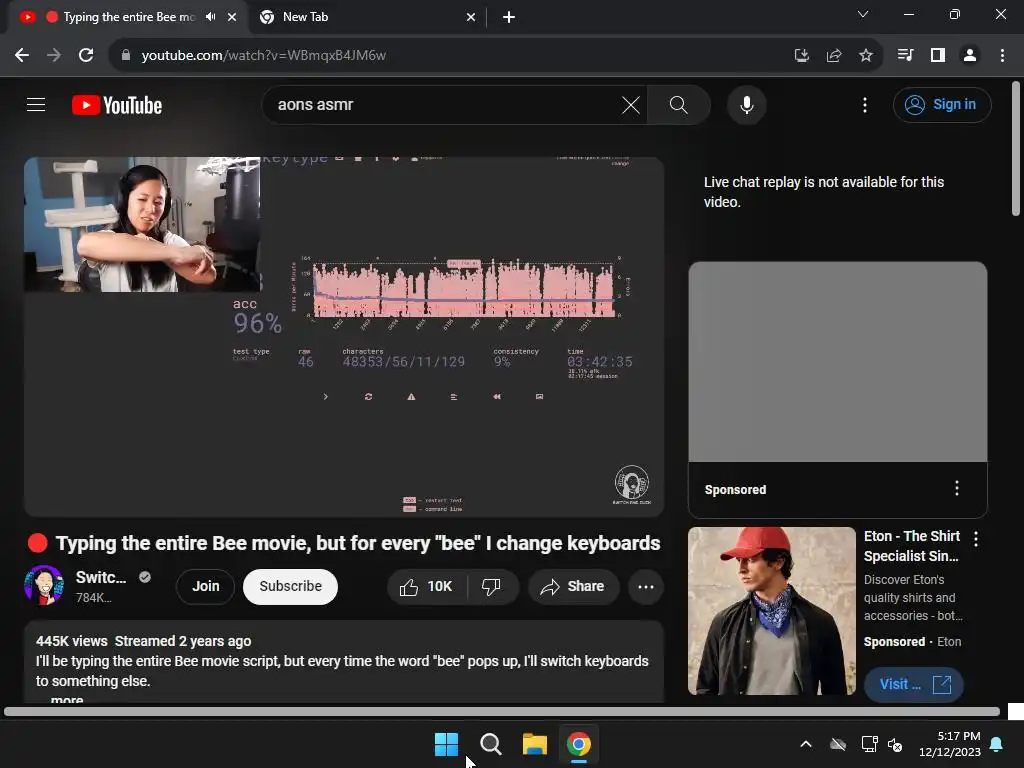This screenshot has width=1024, height=768.
Task: Click the vertical page scrollbar
Action: (x=1016, y=149)
